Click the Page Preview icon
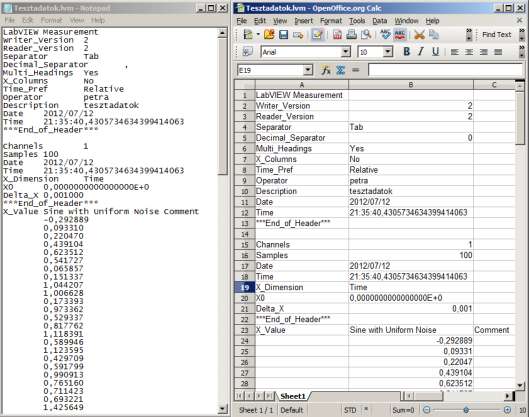 click(x=366, y=34)
